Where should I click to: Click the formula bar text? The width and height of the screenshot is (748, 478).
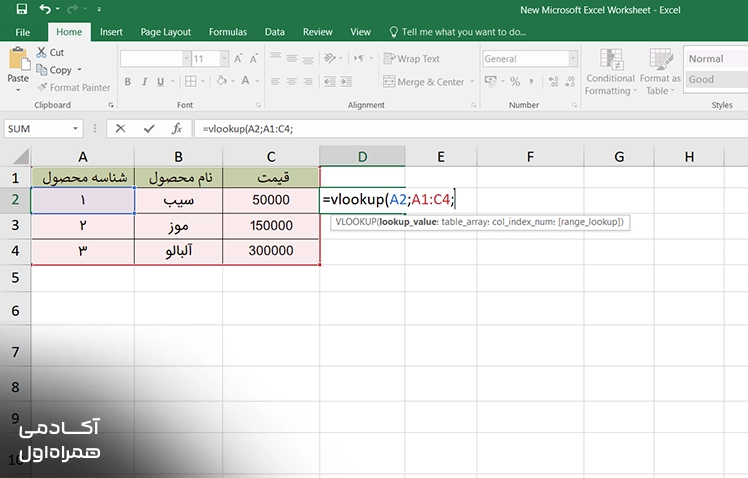(248, 129)
